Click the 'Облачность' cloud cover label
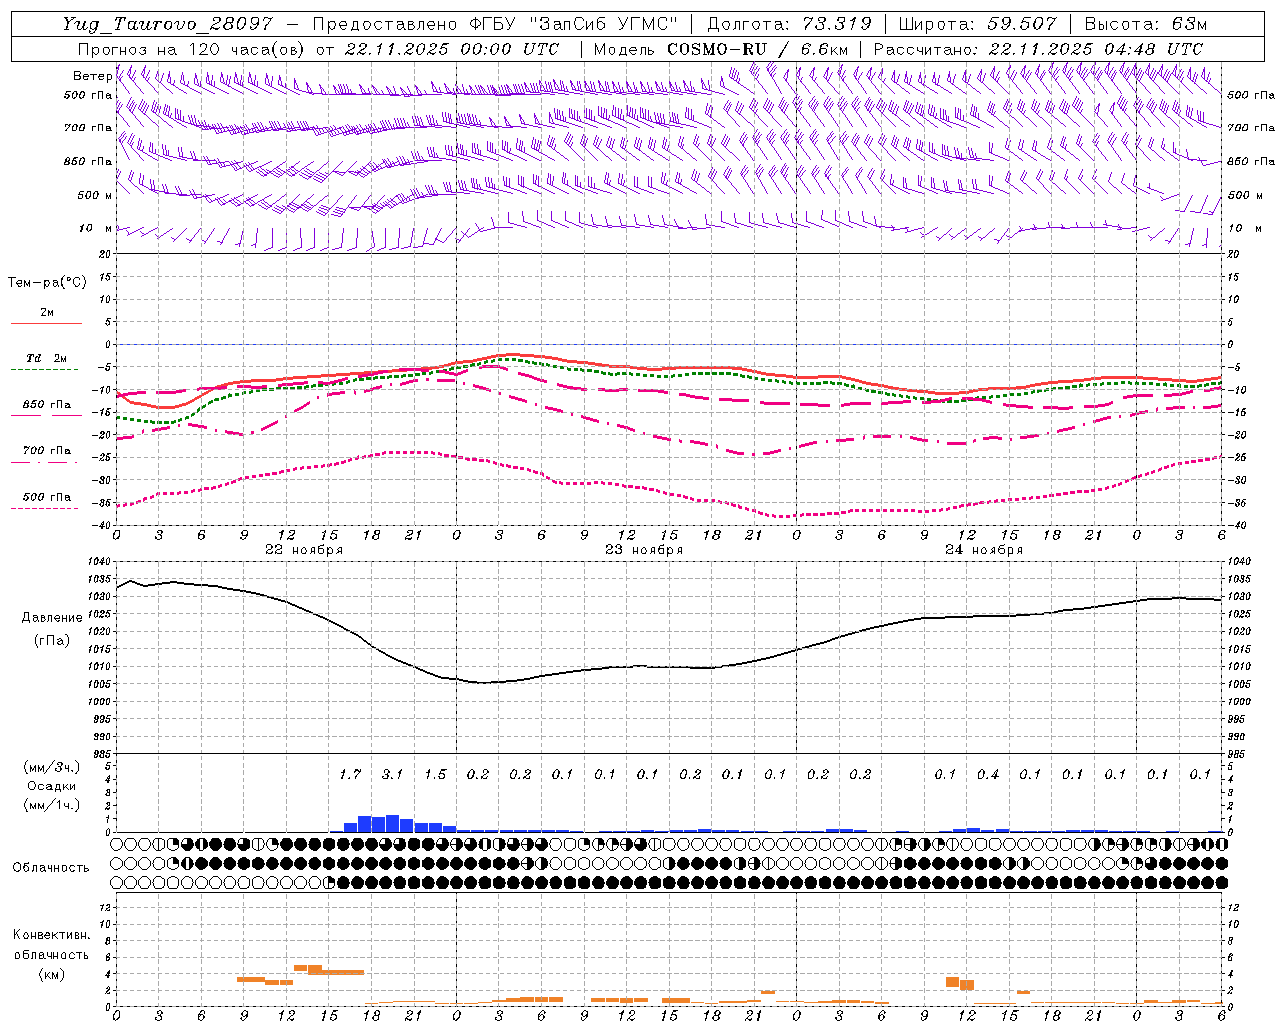This screenshot has height=1024, width=1280. (x=51, y=867)
